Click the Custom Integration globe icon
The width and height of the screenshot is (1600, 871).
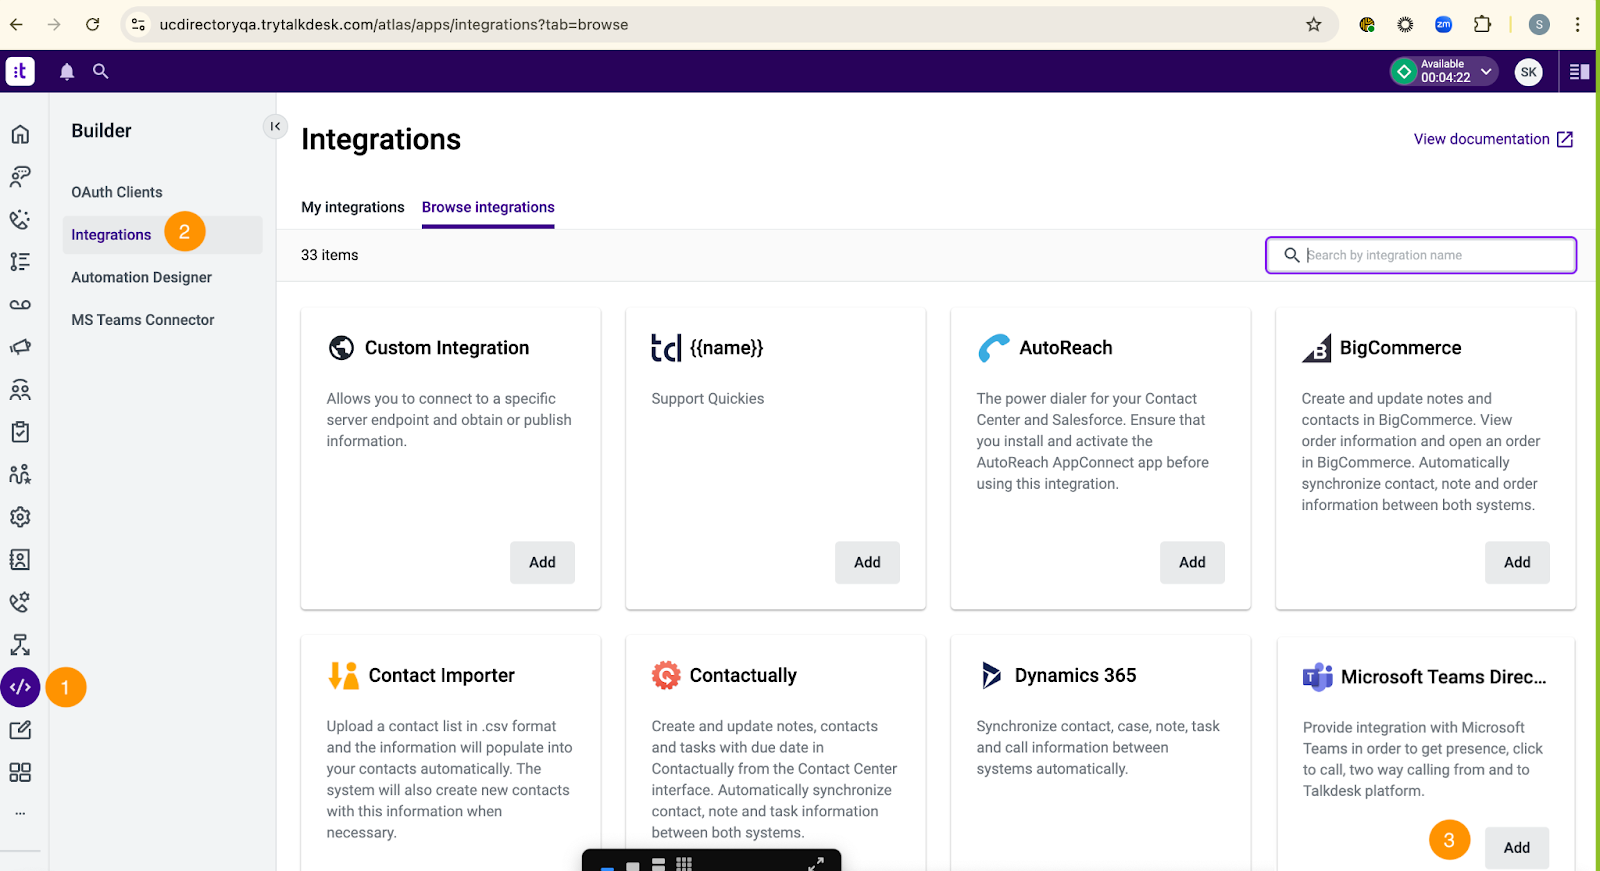[x=341, y=347]
